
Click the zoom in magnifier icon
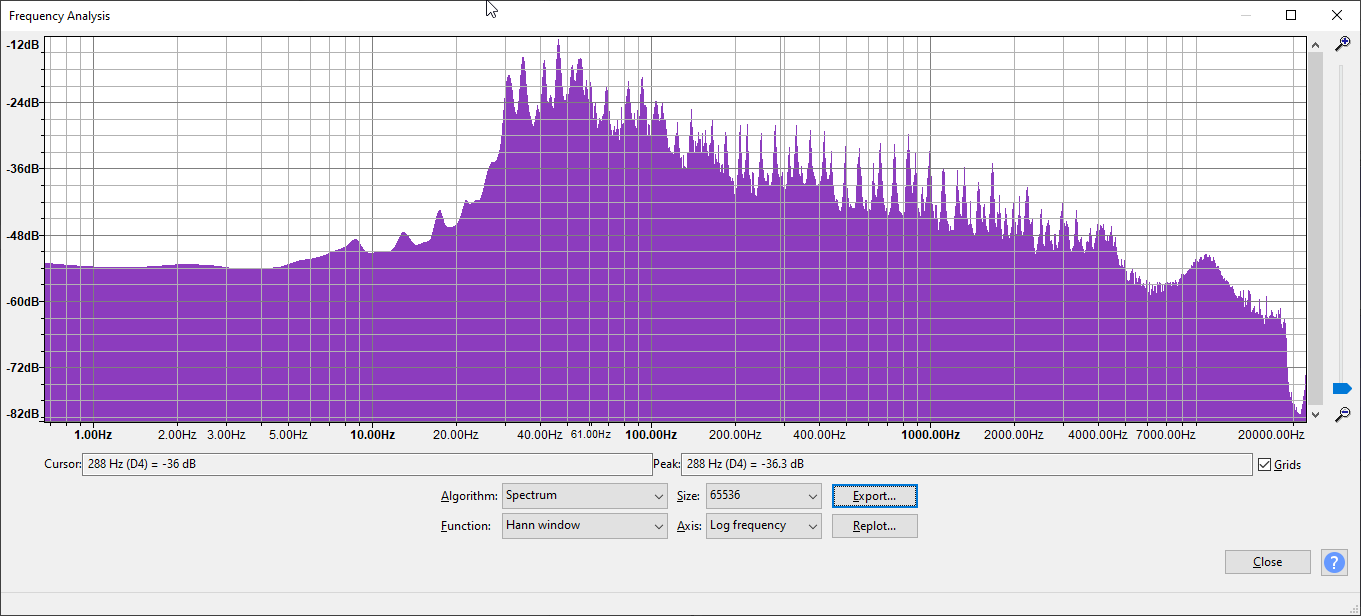coord(1342,44)
